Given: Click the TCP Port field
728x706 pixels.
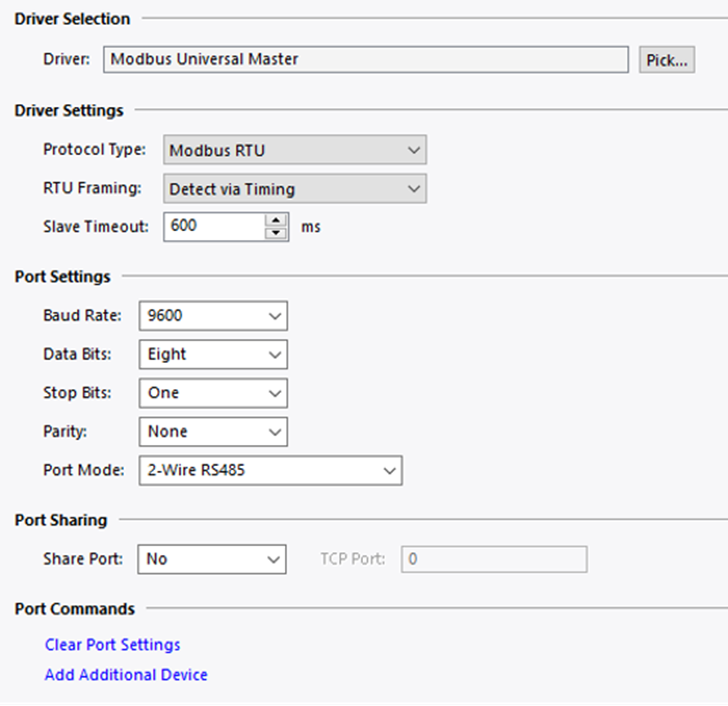Looking at the screenshot, I should coord(494,559).
